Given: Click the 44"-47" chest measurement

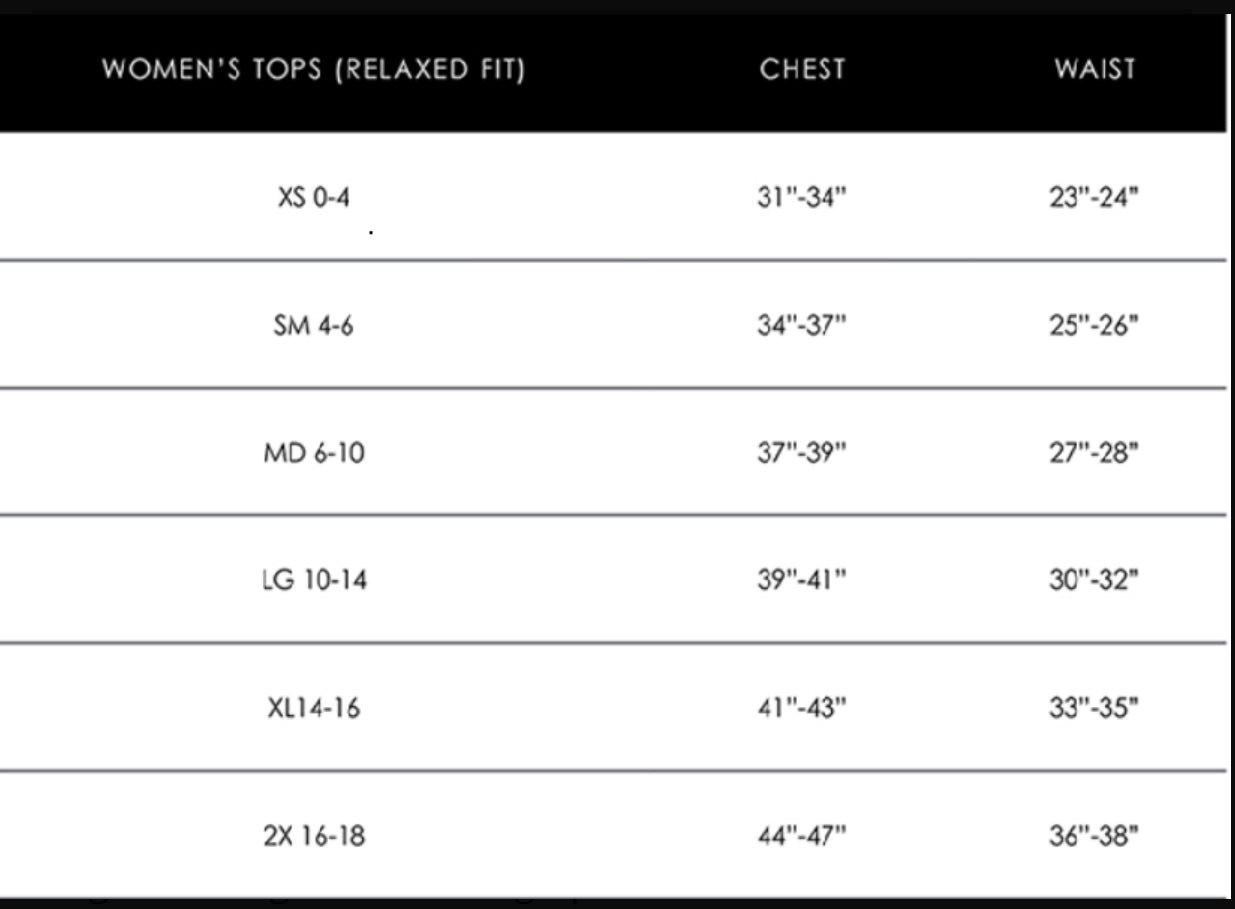Looking at the screenshot, I should click(x=802, y=836).
